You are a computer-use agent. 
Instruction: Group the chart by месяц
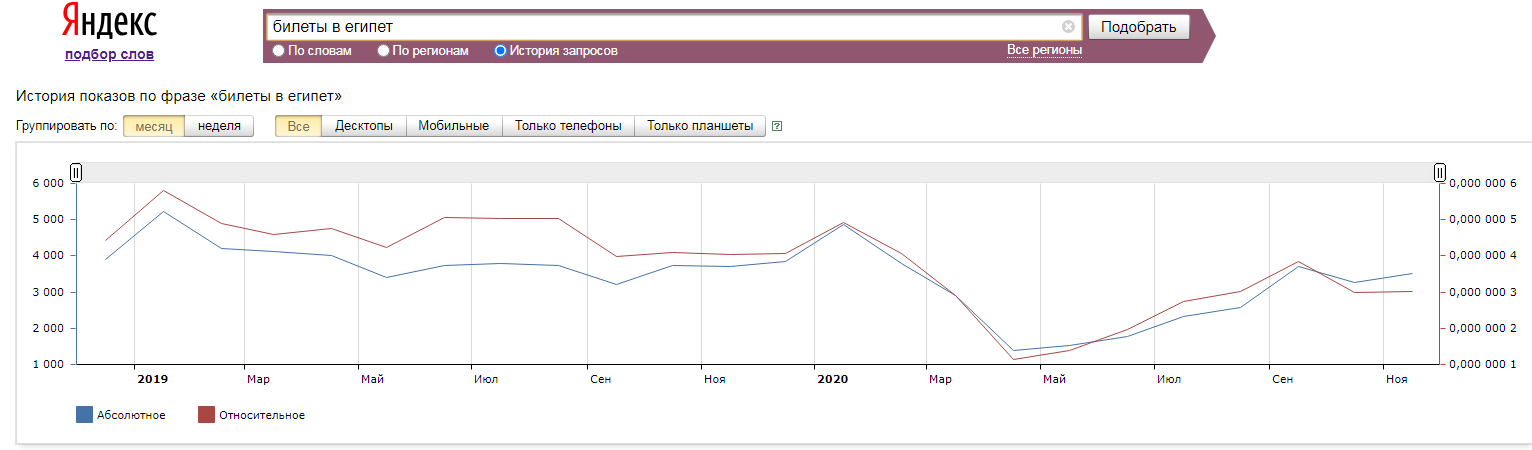click(154, 126)
